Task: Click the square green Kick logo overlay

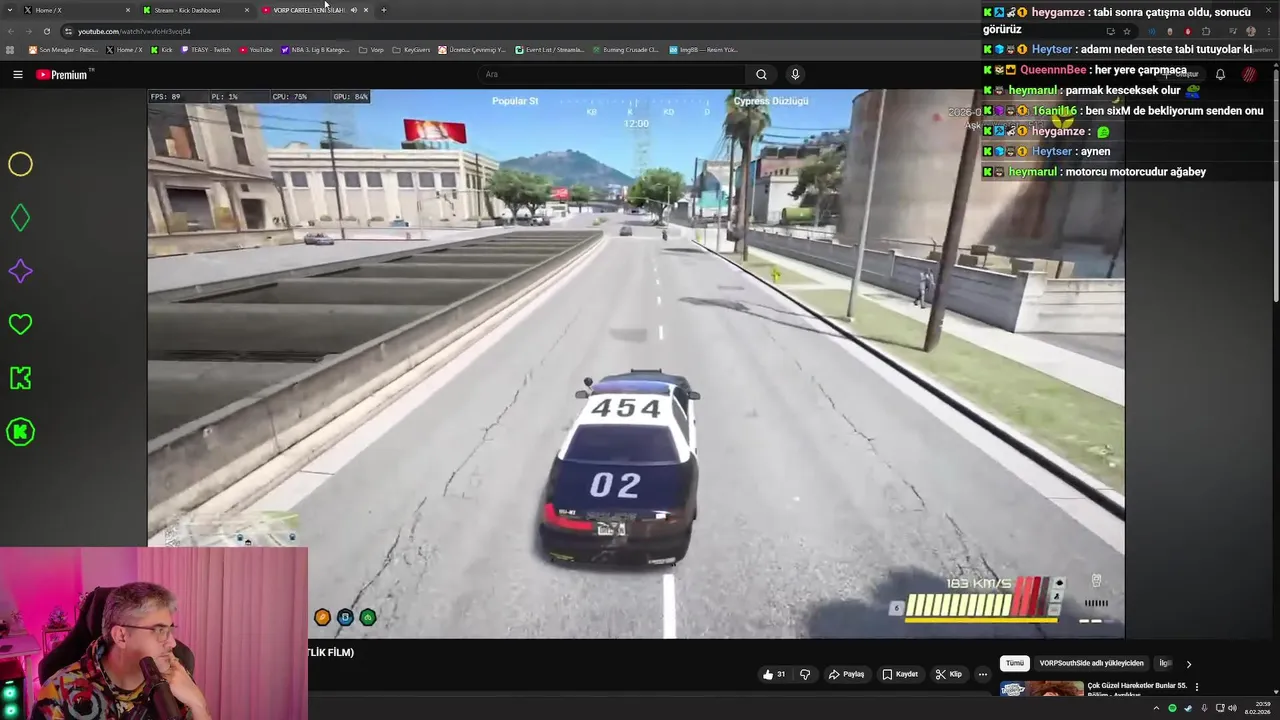Action: (x=20, y=378)
